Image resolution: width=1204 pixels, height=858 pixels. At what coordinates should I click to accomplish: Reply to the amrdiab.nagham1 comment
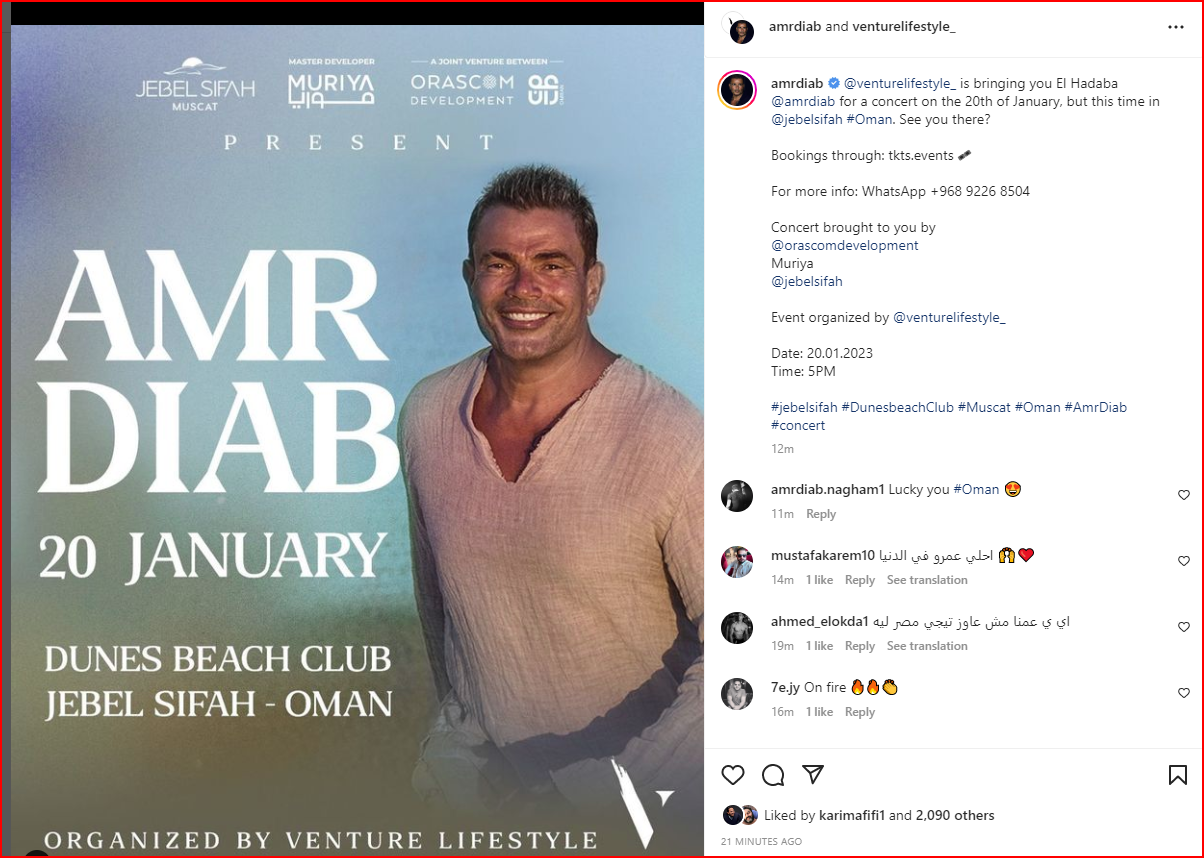pyautogui.click(x=821, y=514)
